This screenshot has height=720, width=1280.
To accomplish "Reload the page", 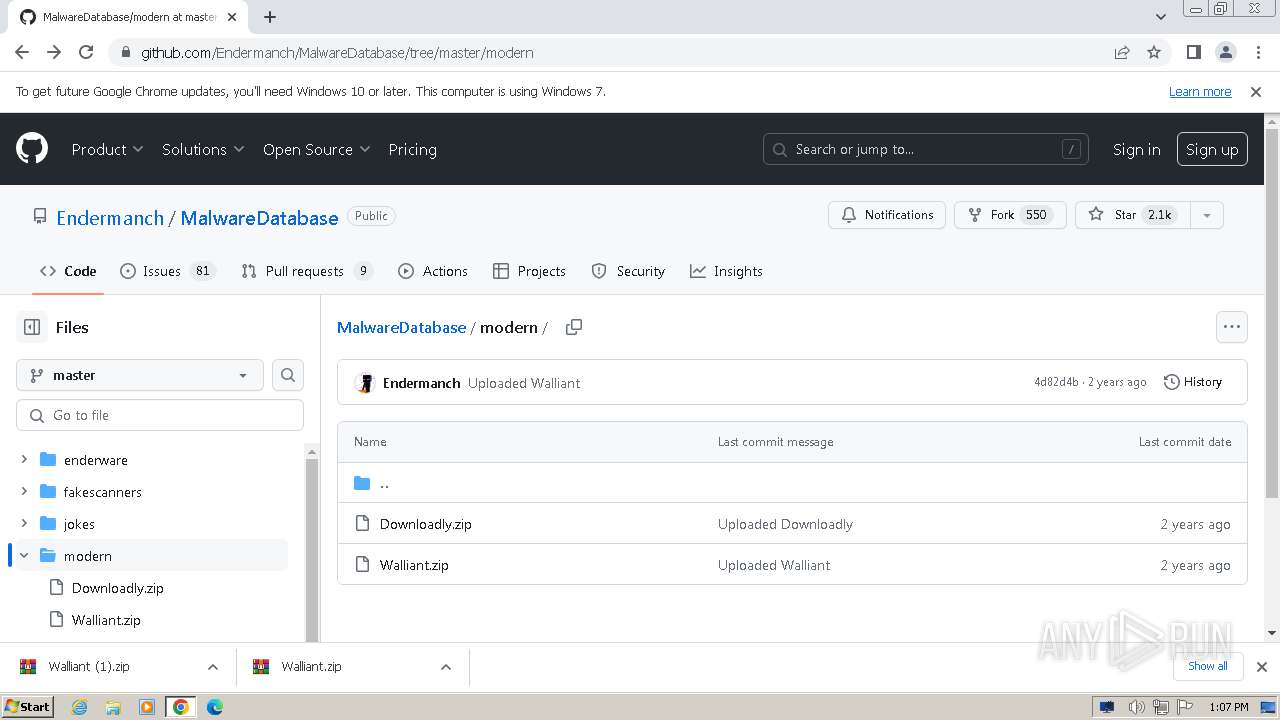I will tap(86, 52).
